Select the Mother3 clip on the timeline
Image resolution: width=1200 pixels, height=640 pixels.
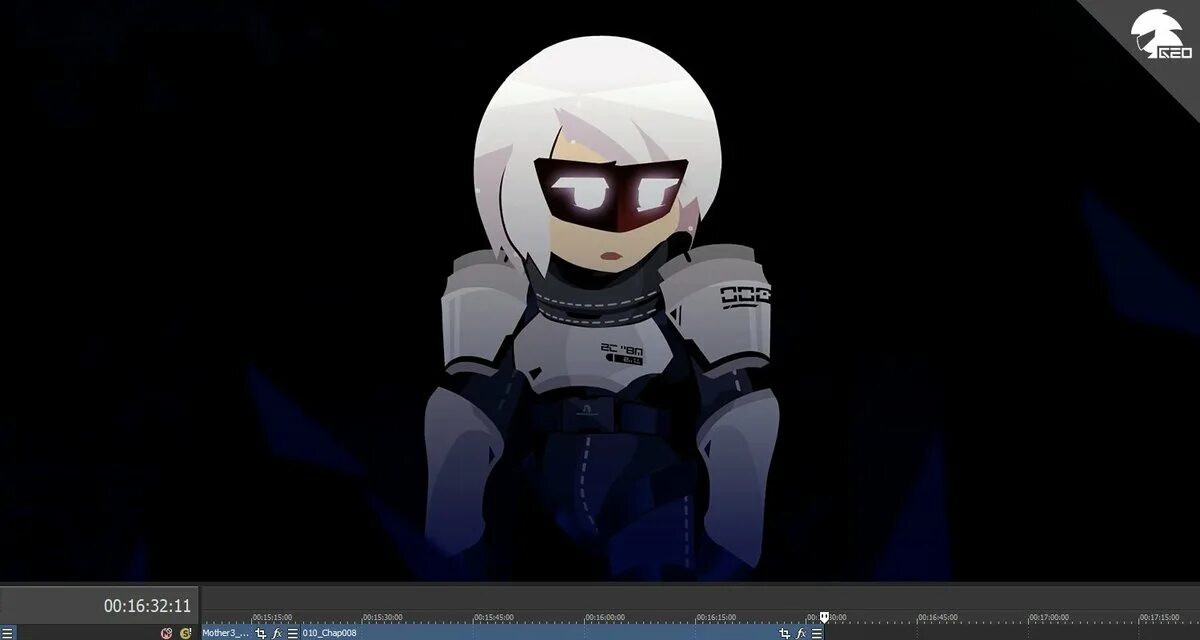pyautogui.click(x=226, y=633)
